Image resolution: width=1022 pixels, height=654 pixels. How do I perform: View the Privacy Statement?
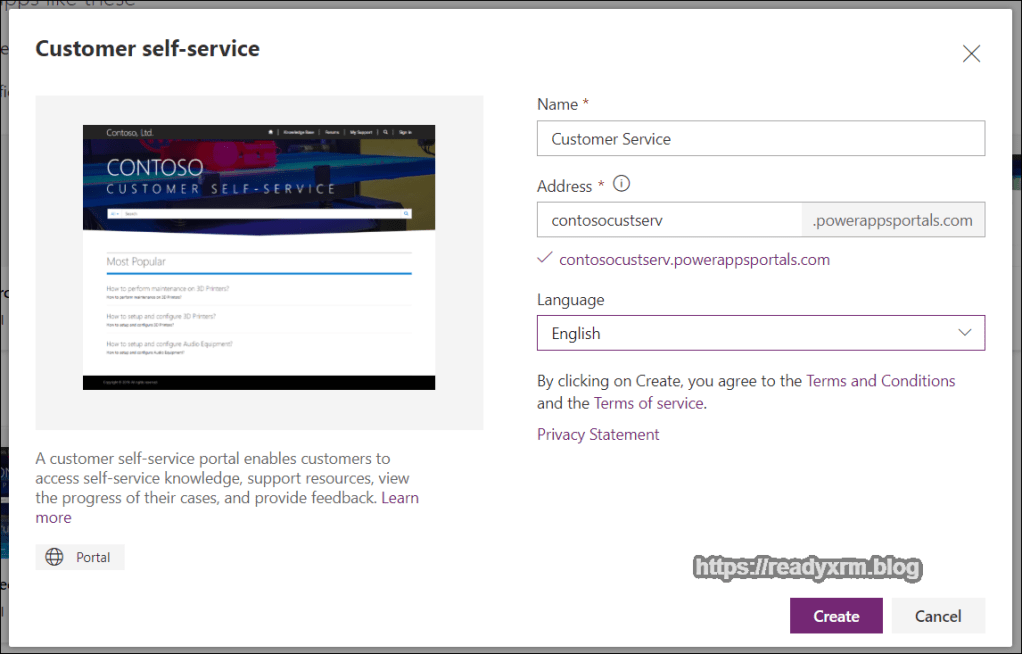point(598,434)
